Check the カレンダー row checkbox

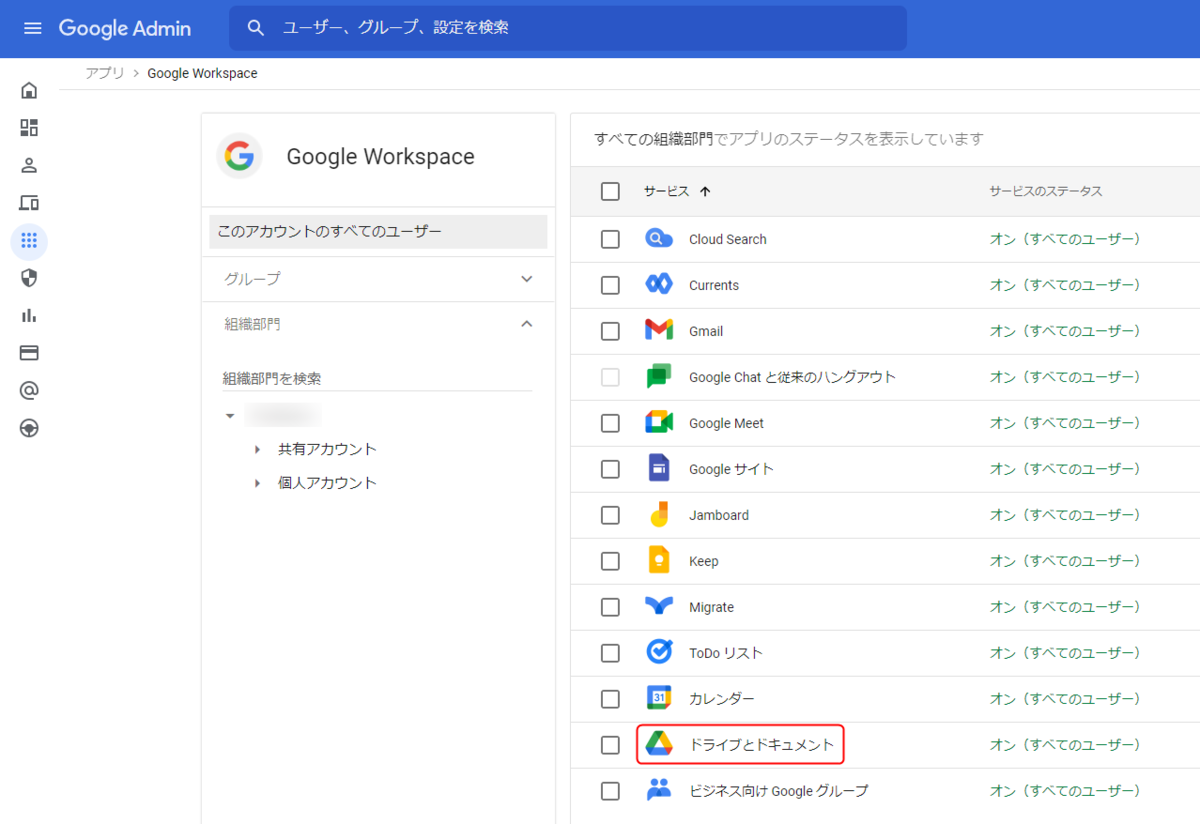(610, 699)
